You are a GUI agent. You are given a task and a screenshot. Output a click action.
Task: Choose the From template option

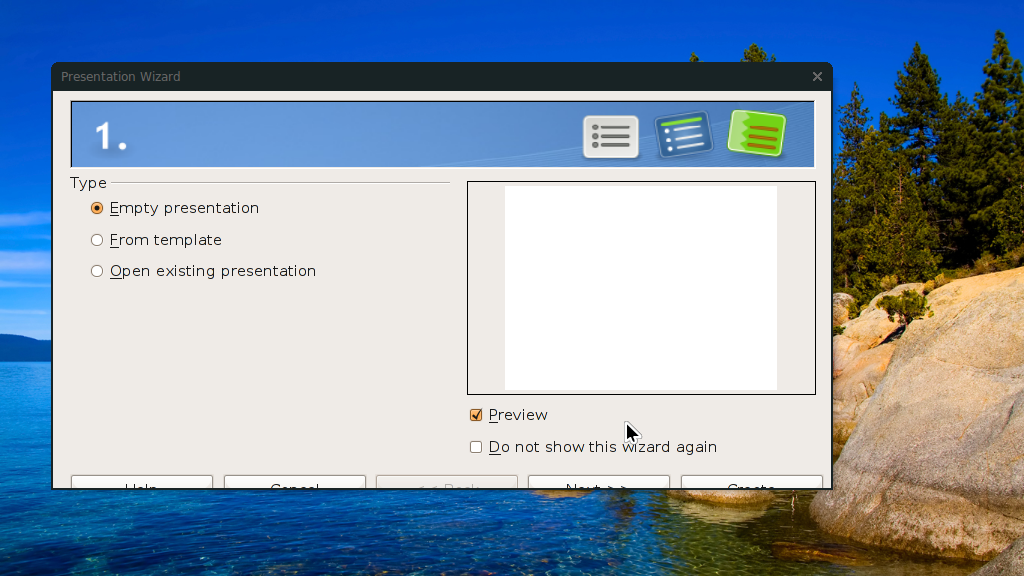coord(97,240)
